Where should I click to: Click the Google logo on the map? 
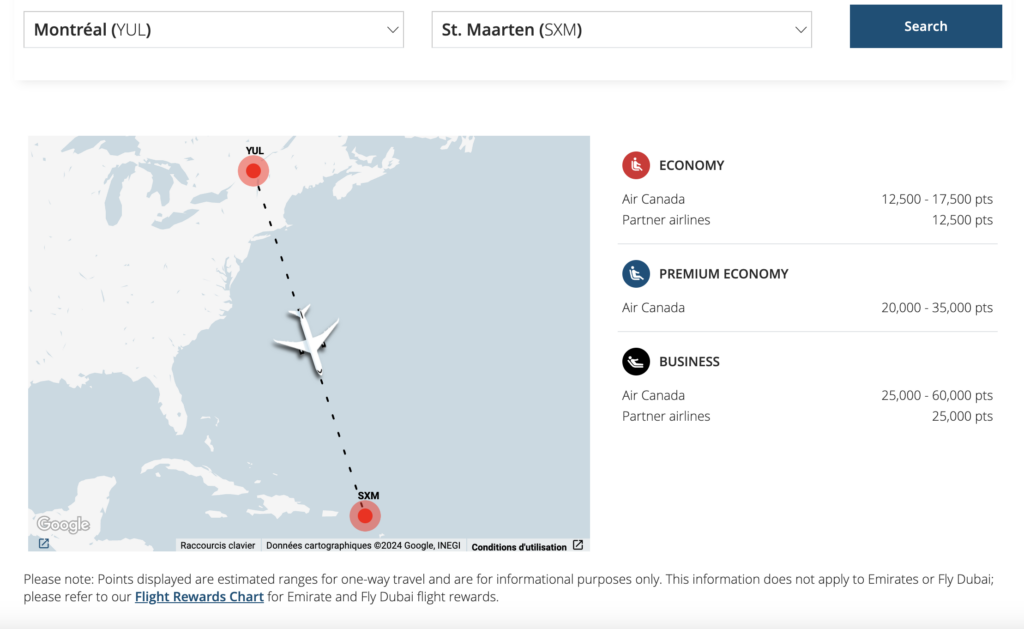(x=63, y=524)
